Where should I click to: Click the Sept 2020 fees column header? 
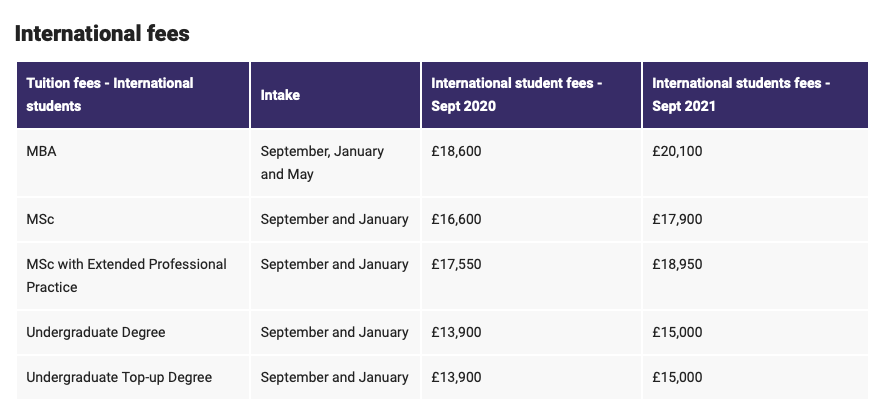coord(516,94)
